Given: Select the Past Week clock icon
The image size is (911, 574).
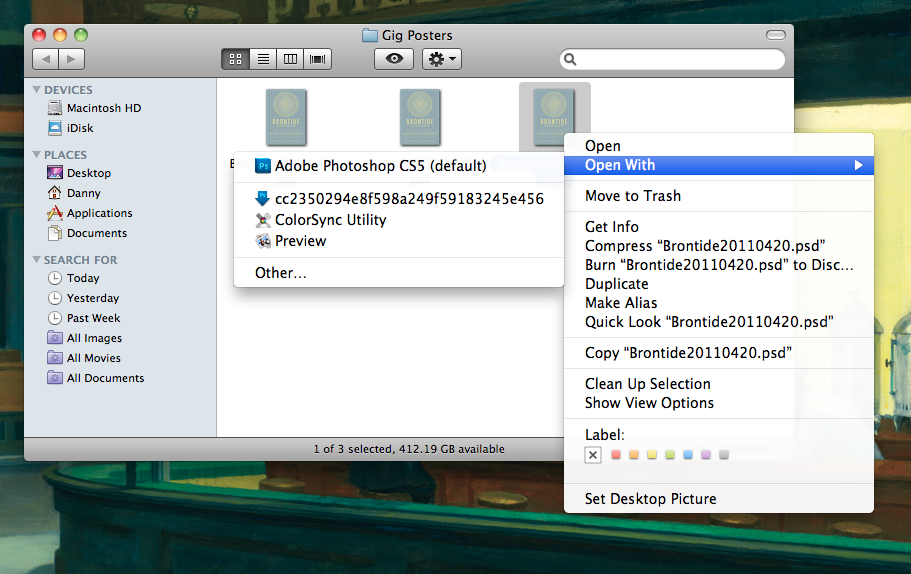Looking at the screenshot, I should click(x=55, y=318).
